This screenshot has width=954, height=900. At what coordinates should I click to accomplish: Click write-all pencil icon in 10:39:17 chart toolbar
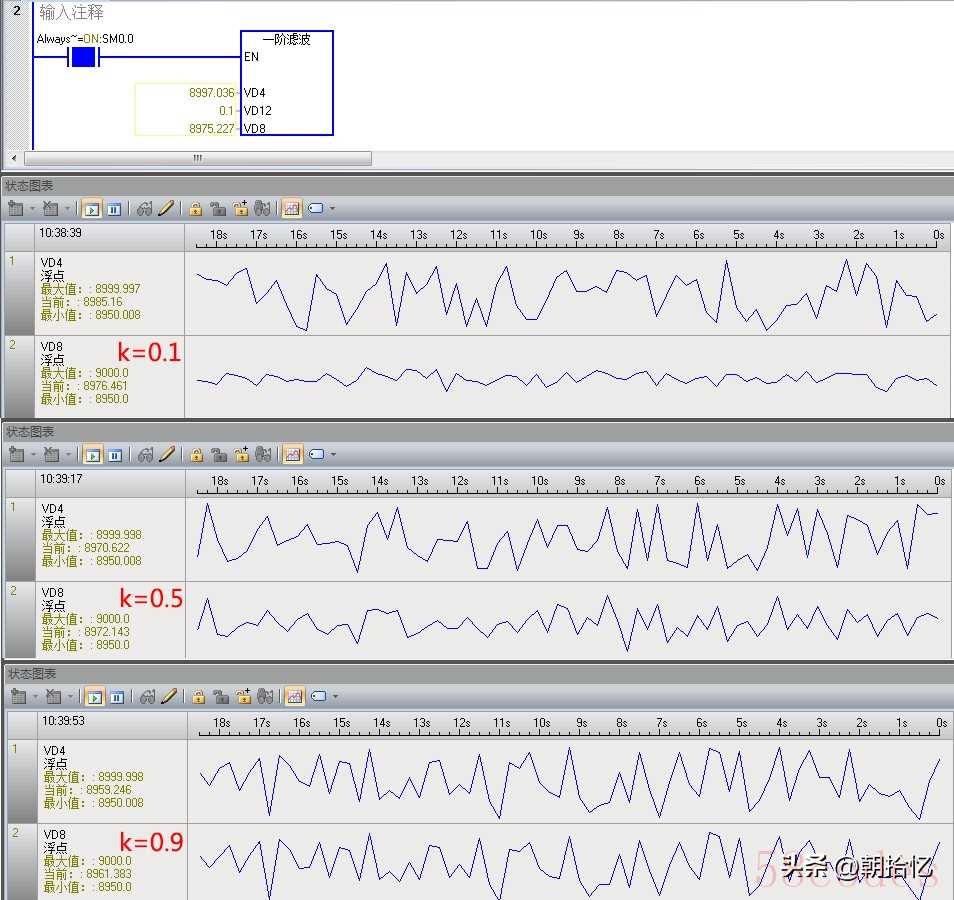[167, 455]
